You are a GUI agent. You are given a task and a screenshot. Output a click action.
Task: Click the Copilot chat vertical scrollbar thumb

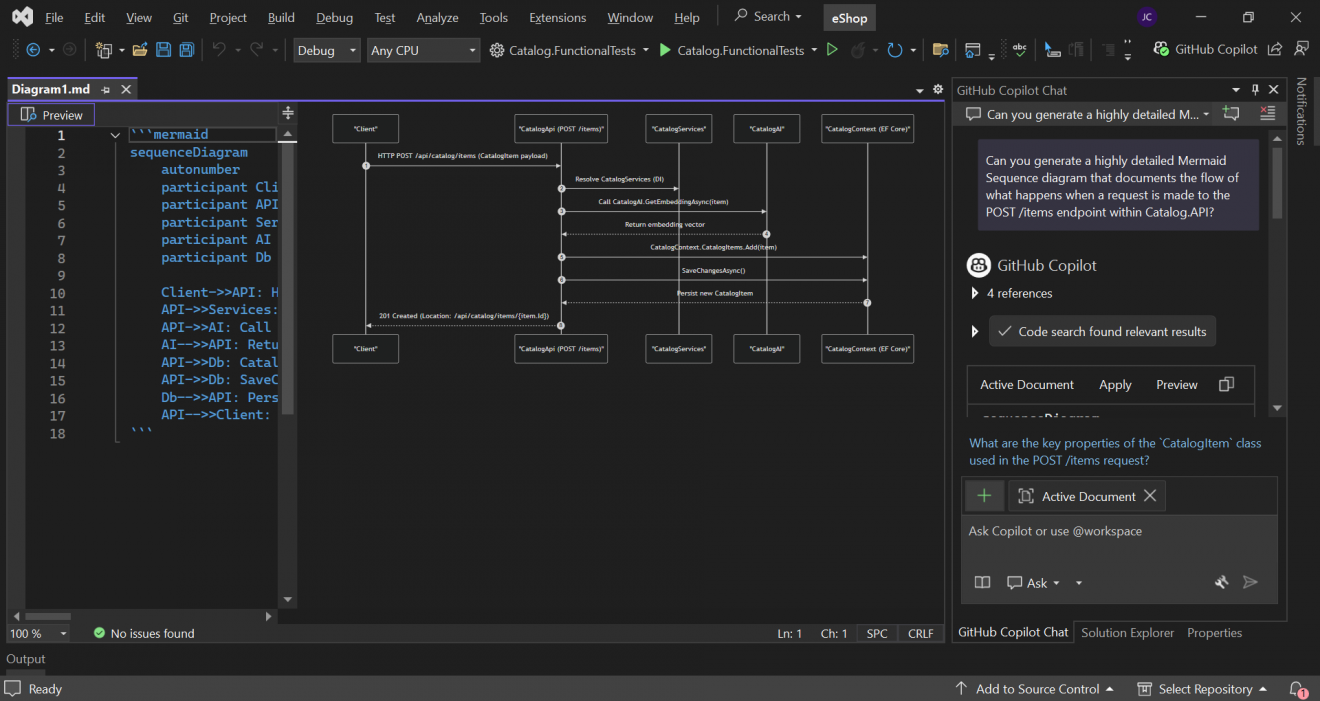click(1277, 183)
